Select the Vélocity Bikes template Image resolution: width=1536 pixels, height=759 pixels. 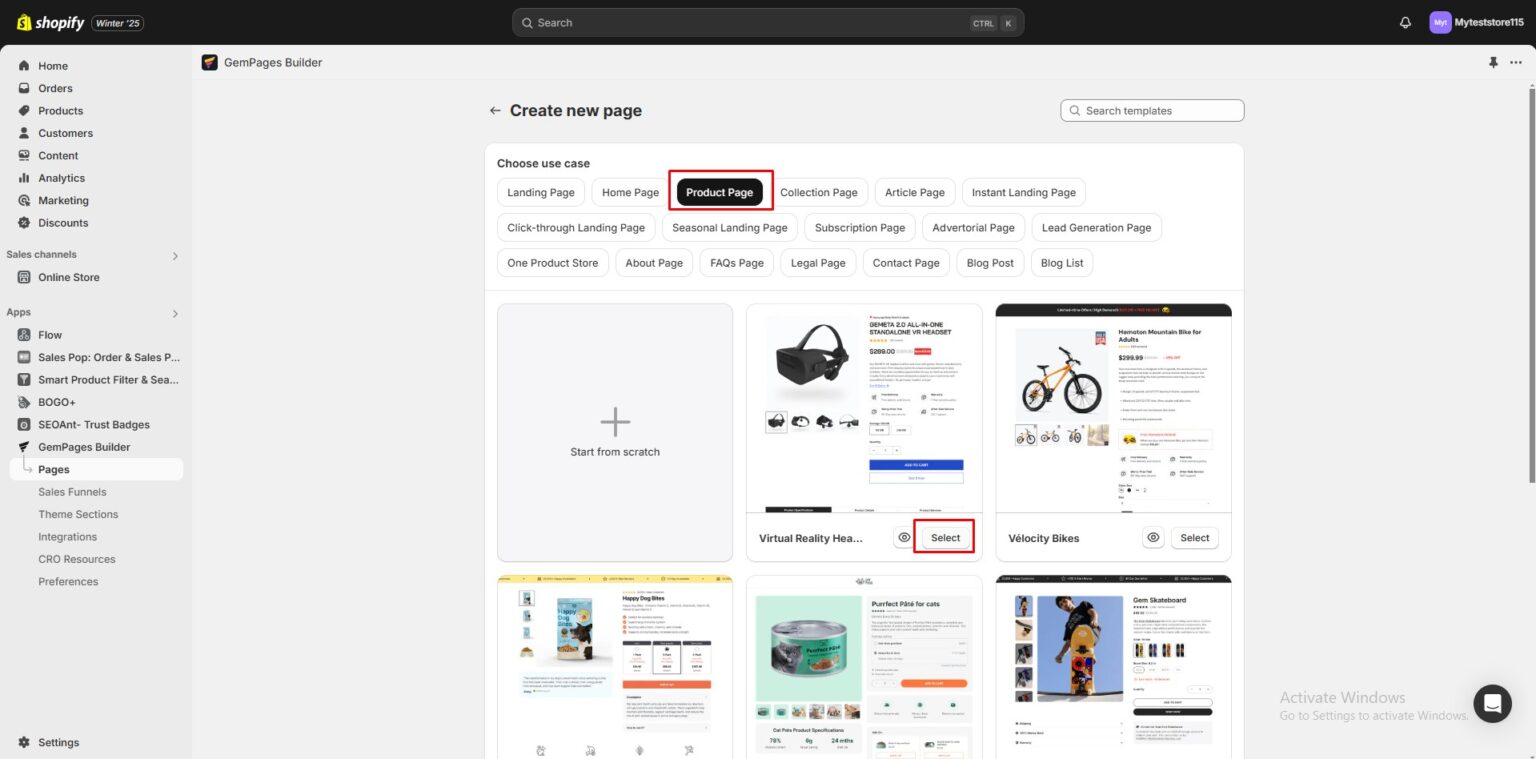coord(1194,537)
